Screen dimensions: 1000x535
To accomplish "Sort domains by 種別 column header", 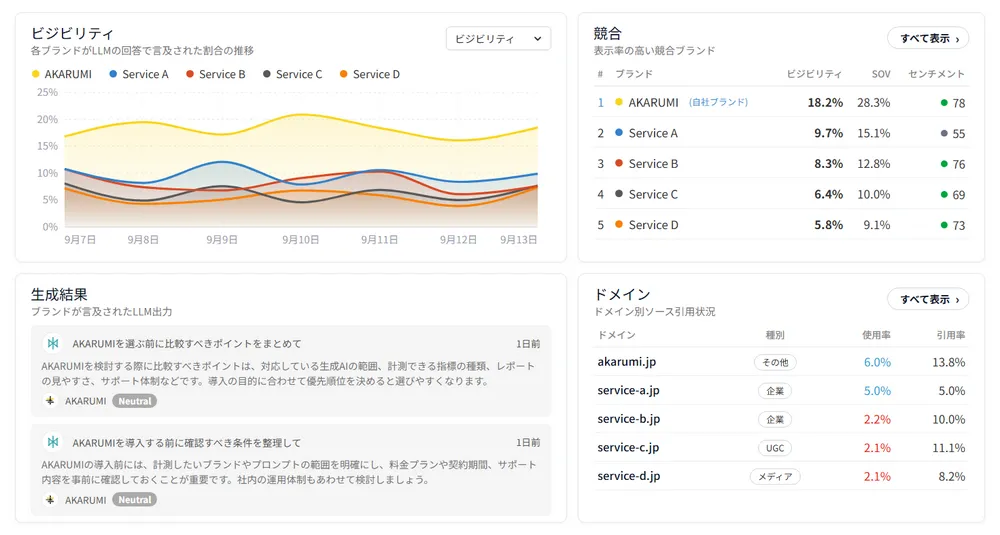I will point(775,335).
